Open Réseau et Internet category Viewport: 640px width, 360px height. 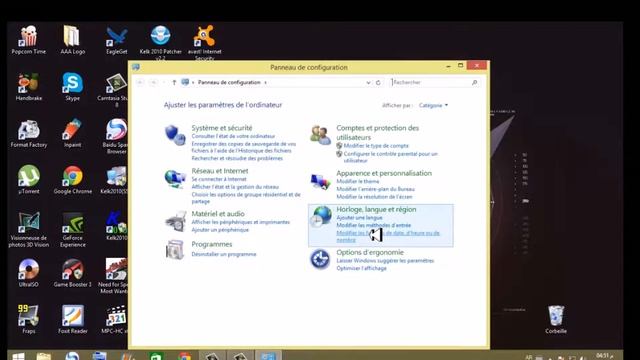click(220, 171)
